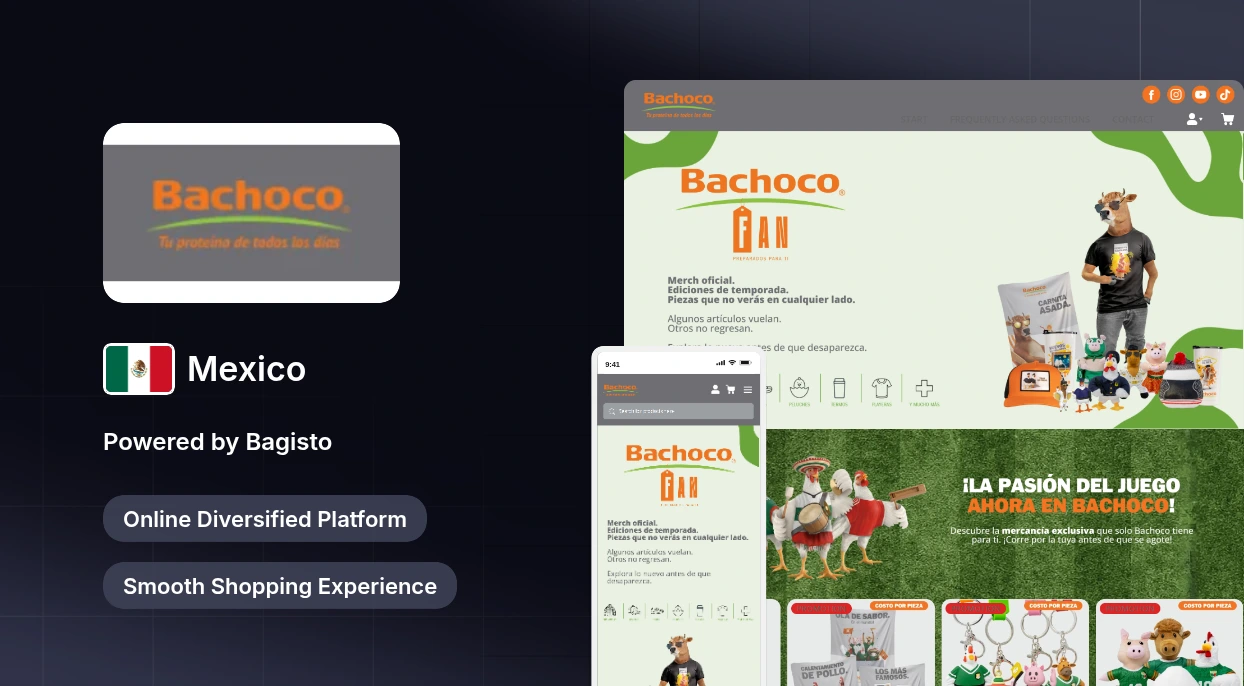Viewport: 1244px width, 686px height.
Task: Open the cart icon in mobile header
Action: point(731,390)
